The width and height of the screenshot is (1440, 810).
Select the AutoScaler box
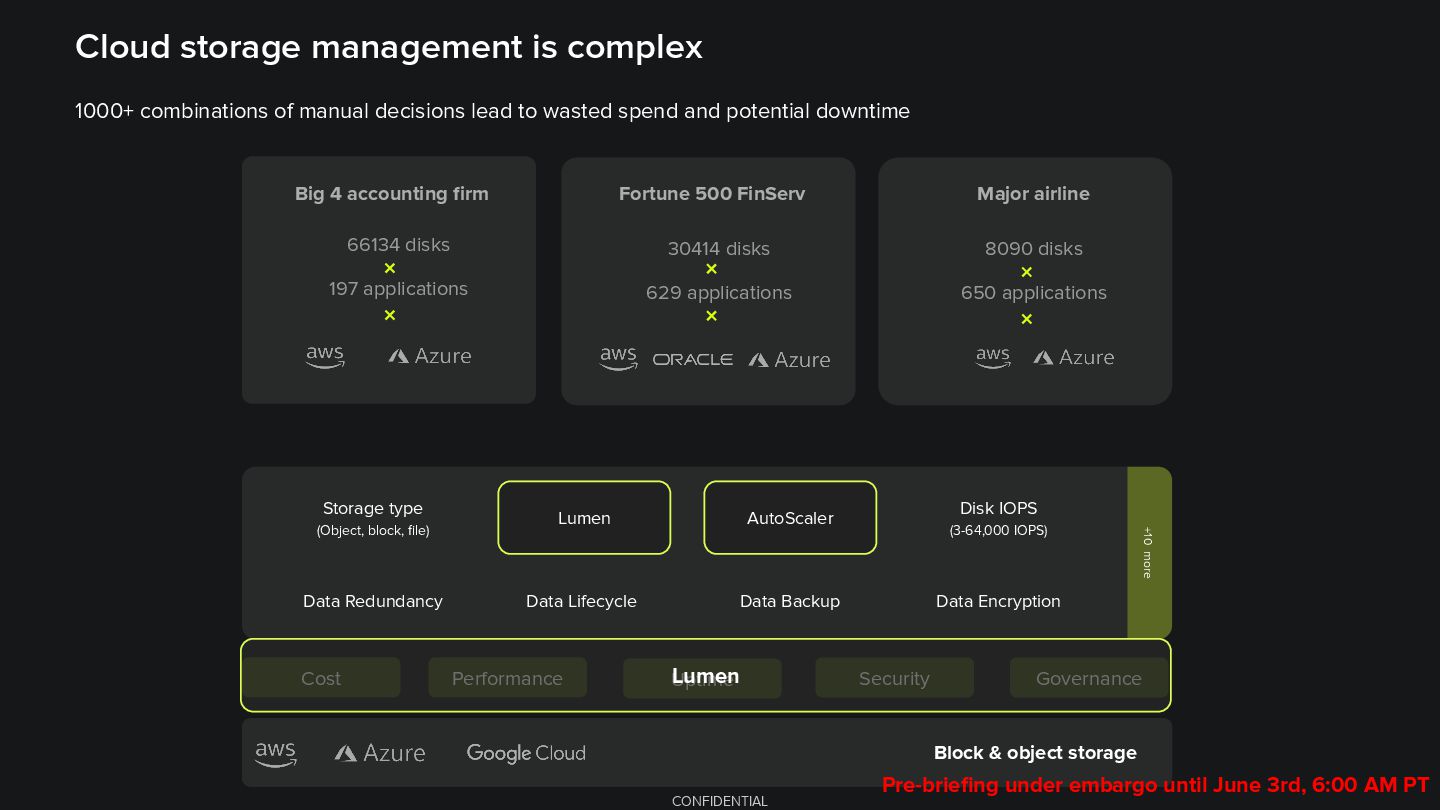coord(790,518)
